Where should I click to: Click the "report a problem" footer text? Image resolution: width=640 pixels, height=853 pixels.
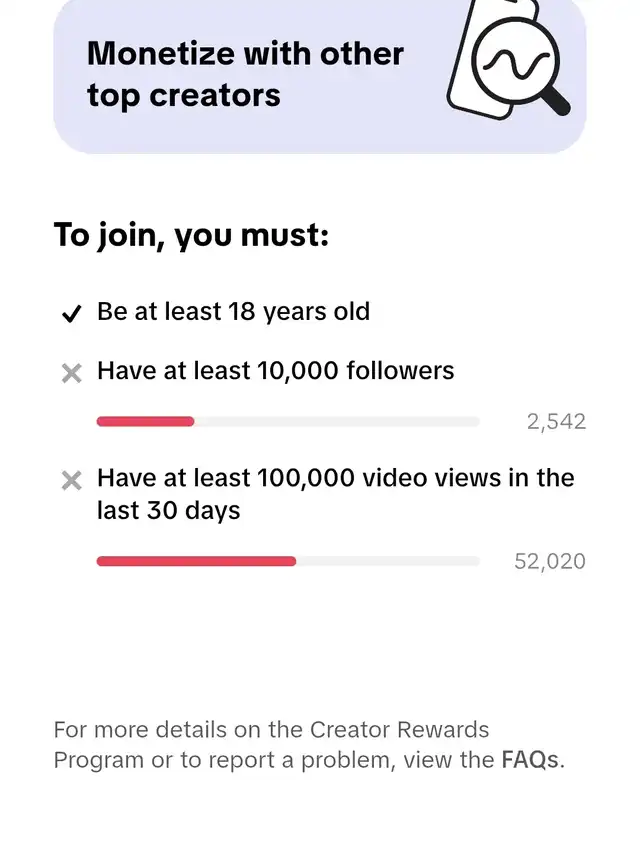point(289,760)
